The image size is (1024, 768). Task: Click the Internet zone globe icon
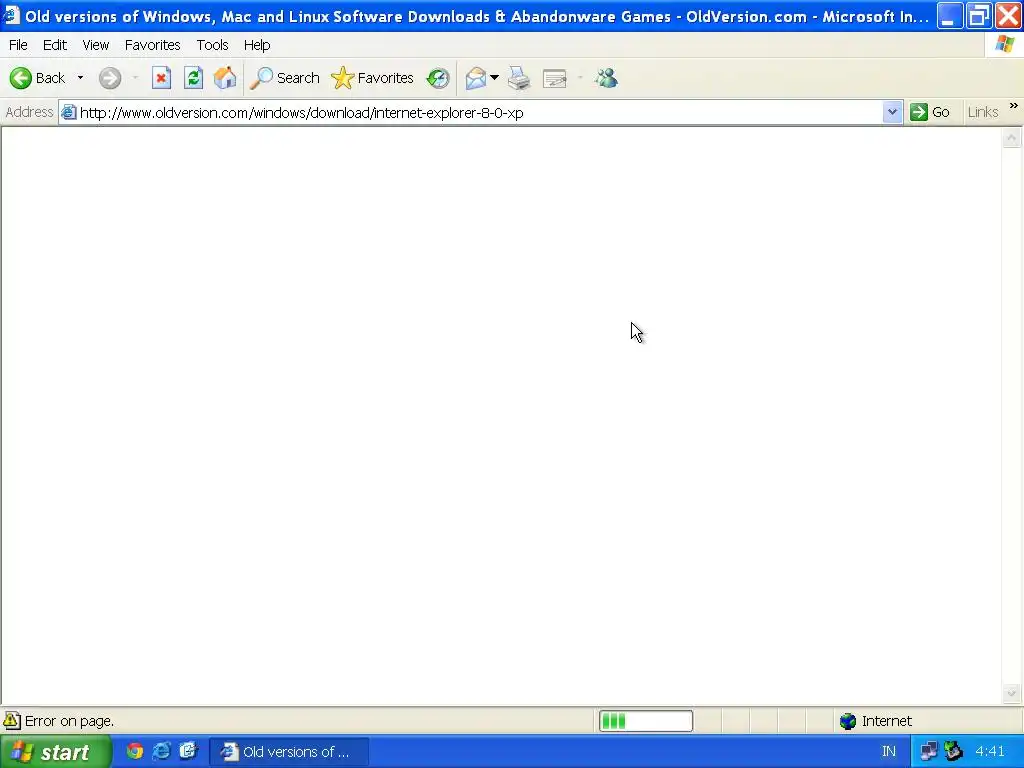(848, 721)
